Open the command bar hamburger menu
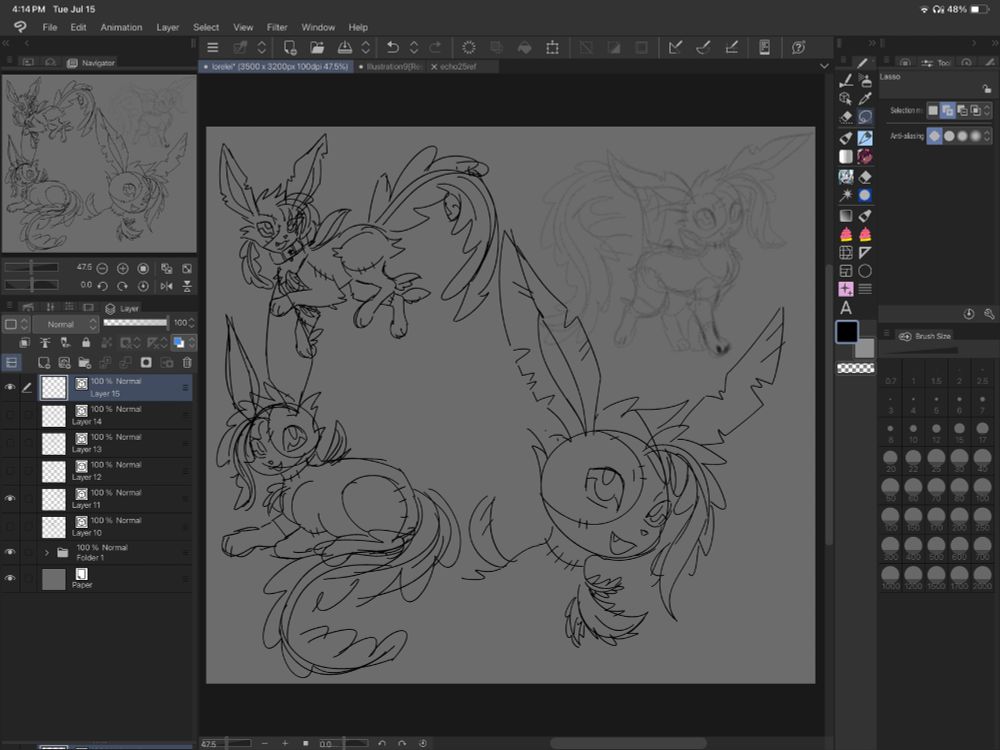Screen dimensions: 1000x750 (x=212, y=48)
